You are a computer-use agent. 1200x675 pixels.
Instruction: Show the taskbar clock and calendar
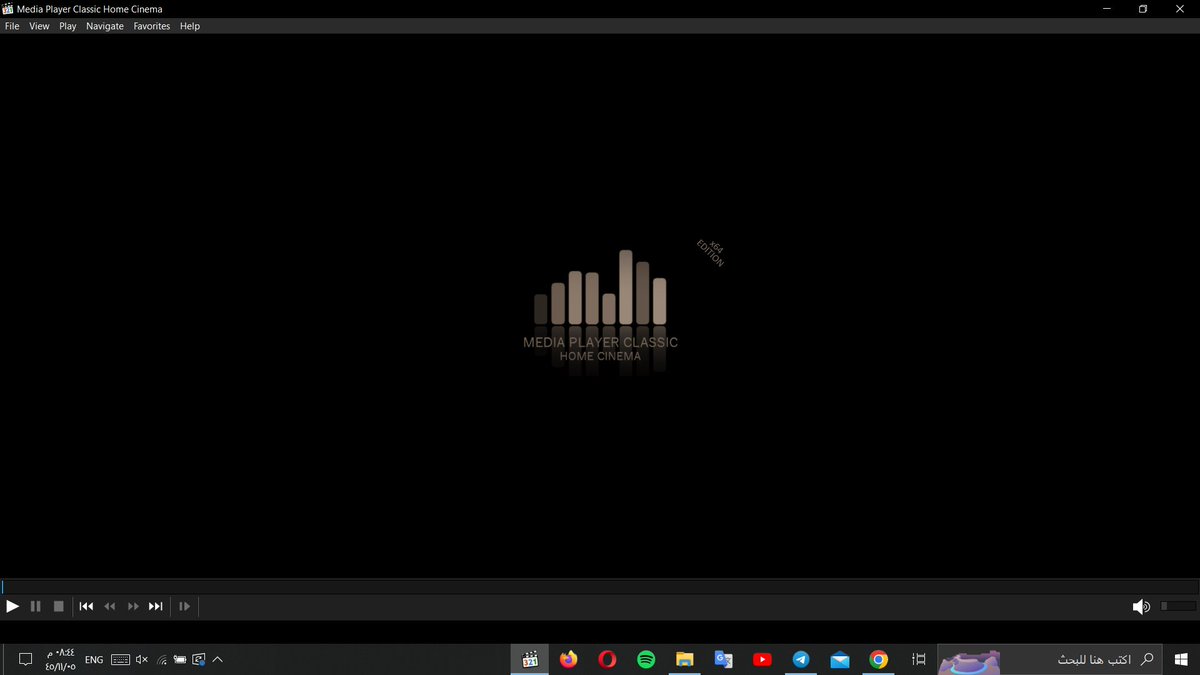coord(60,659)
